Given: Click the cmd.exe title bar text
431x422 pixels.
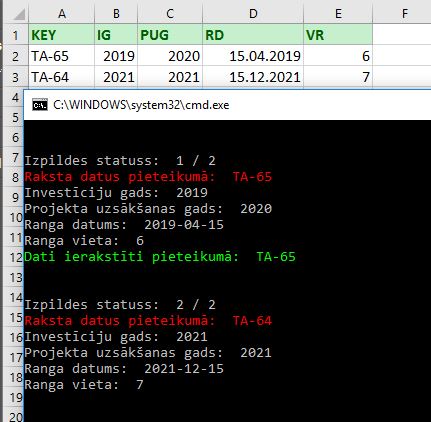Looking at the screenshot, I should (141, 105).
